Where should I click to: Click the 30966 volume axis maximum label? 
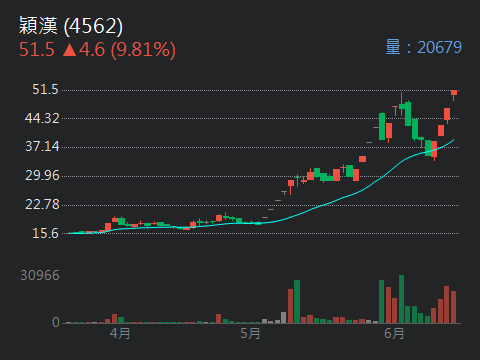[40, 275]
